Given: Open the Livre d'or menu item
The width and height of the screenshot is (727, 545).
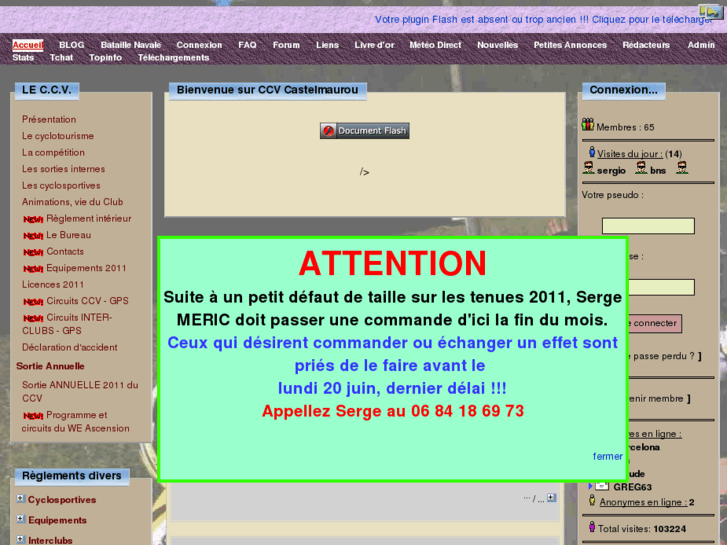Looking at the screenshot, I should pyautogui.click(x=374, y=45).
